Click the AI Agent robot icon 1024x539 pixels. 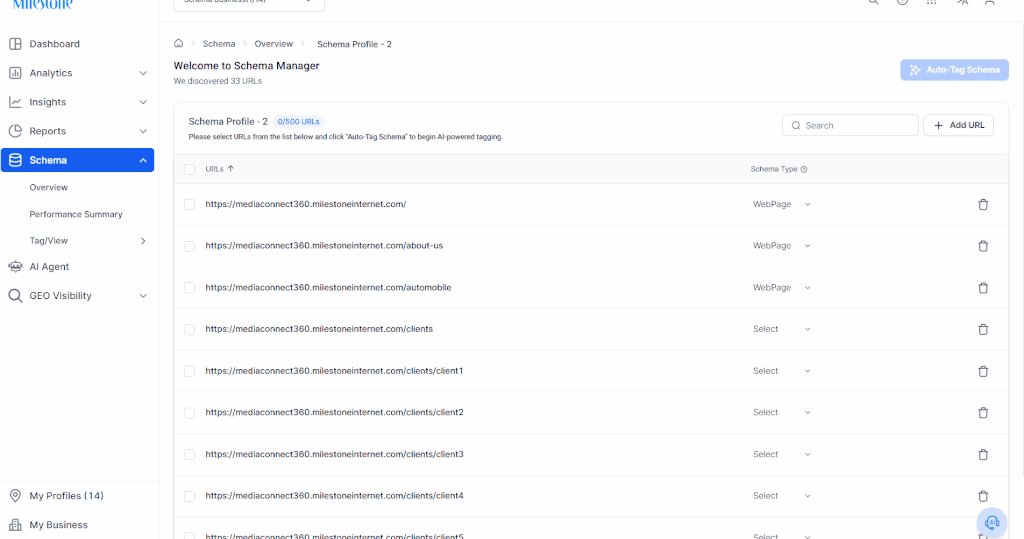(15, 267)
